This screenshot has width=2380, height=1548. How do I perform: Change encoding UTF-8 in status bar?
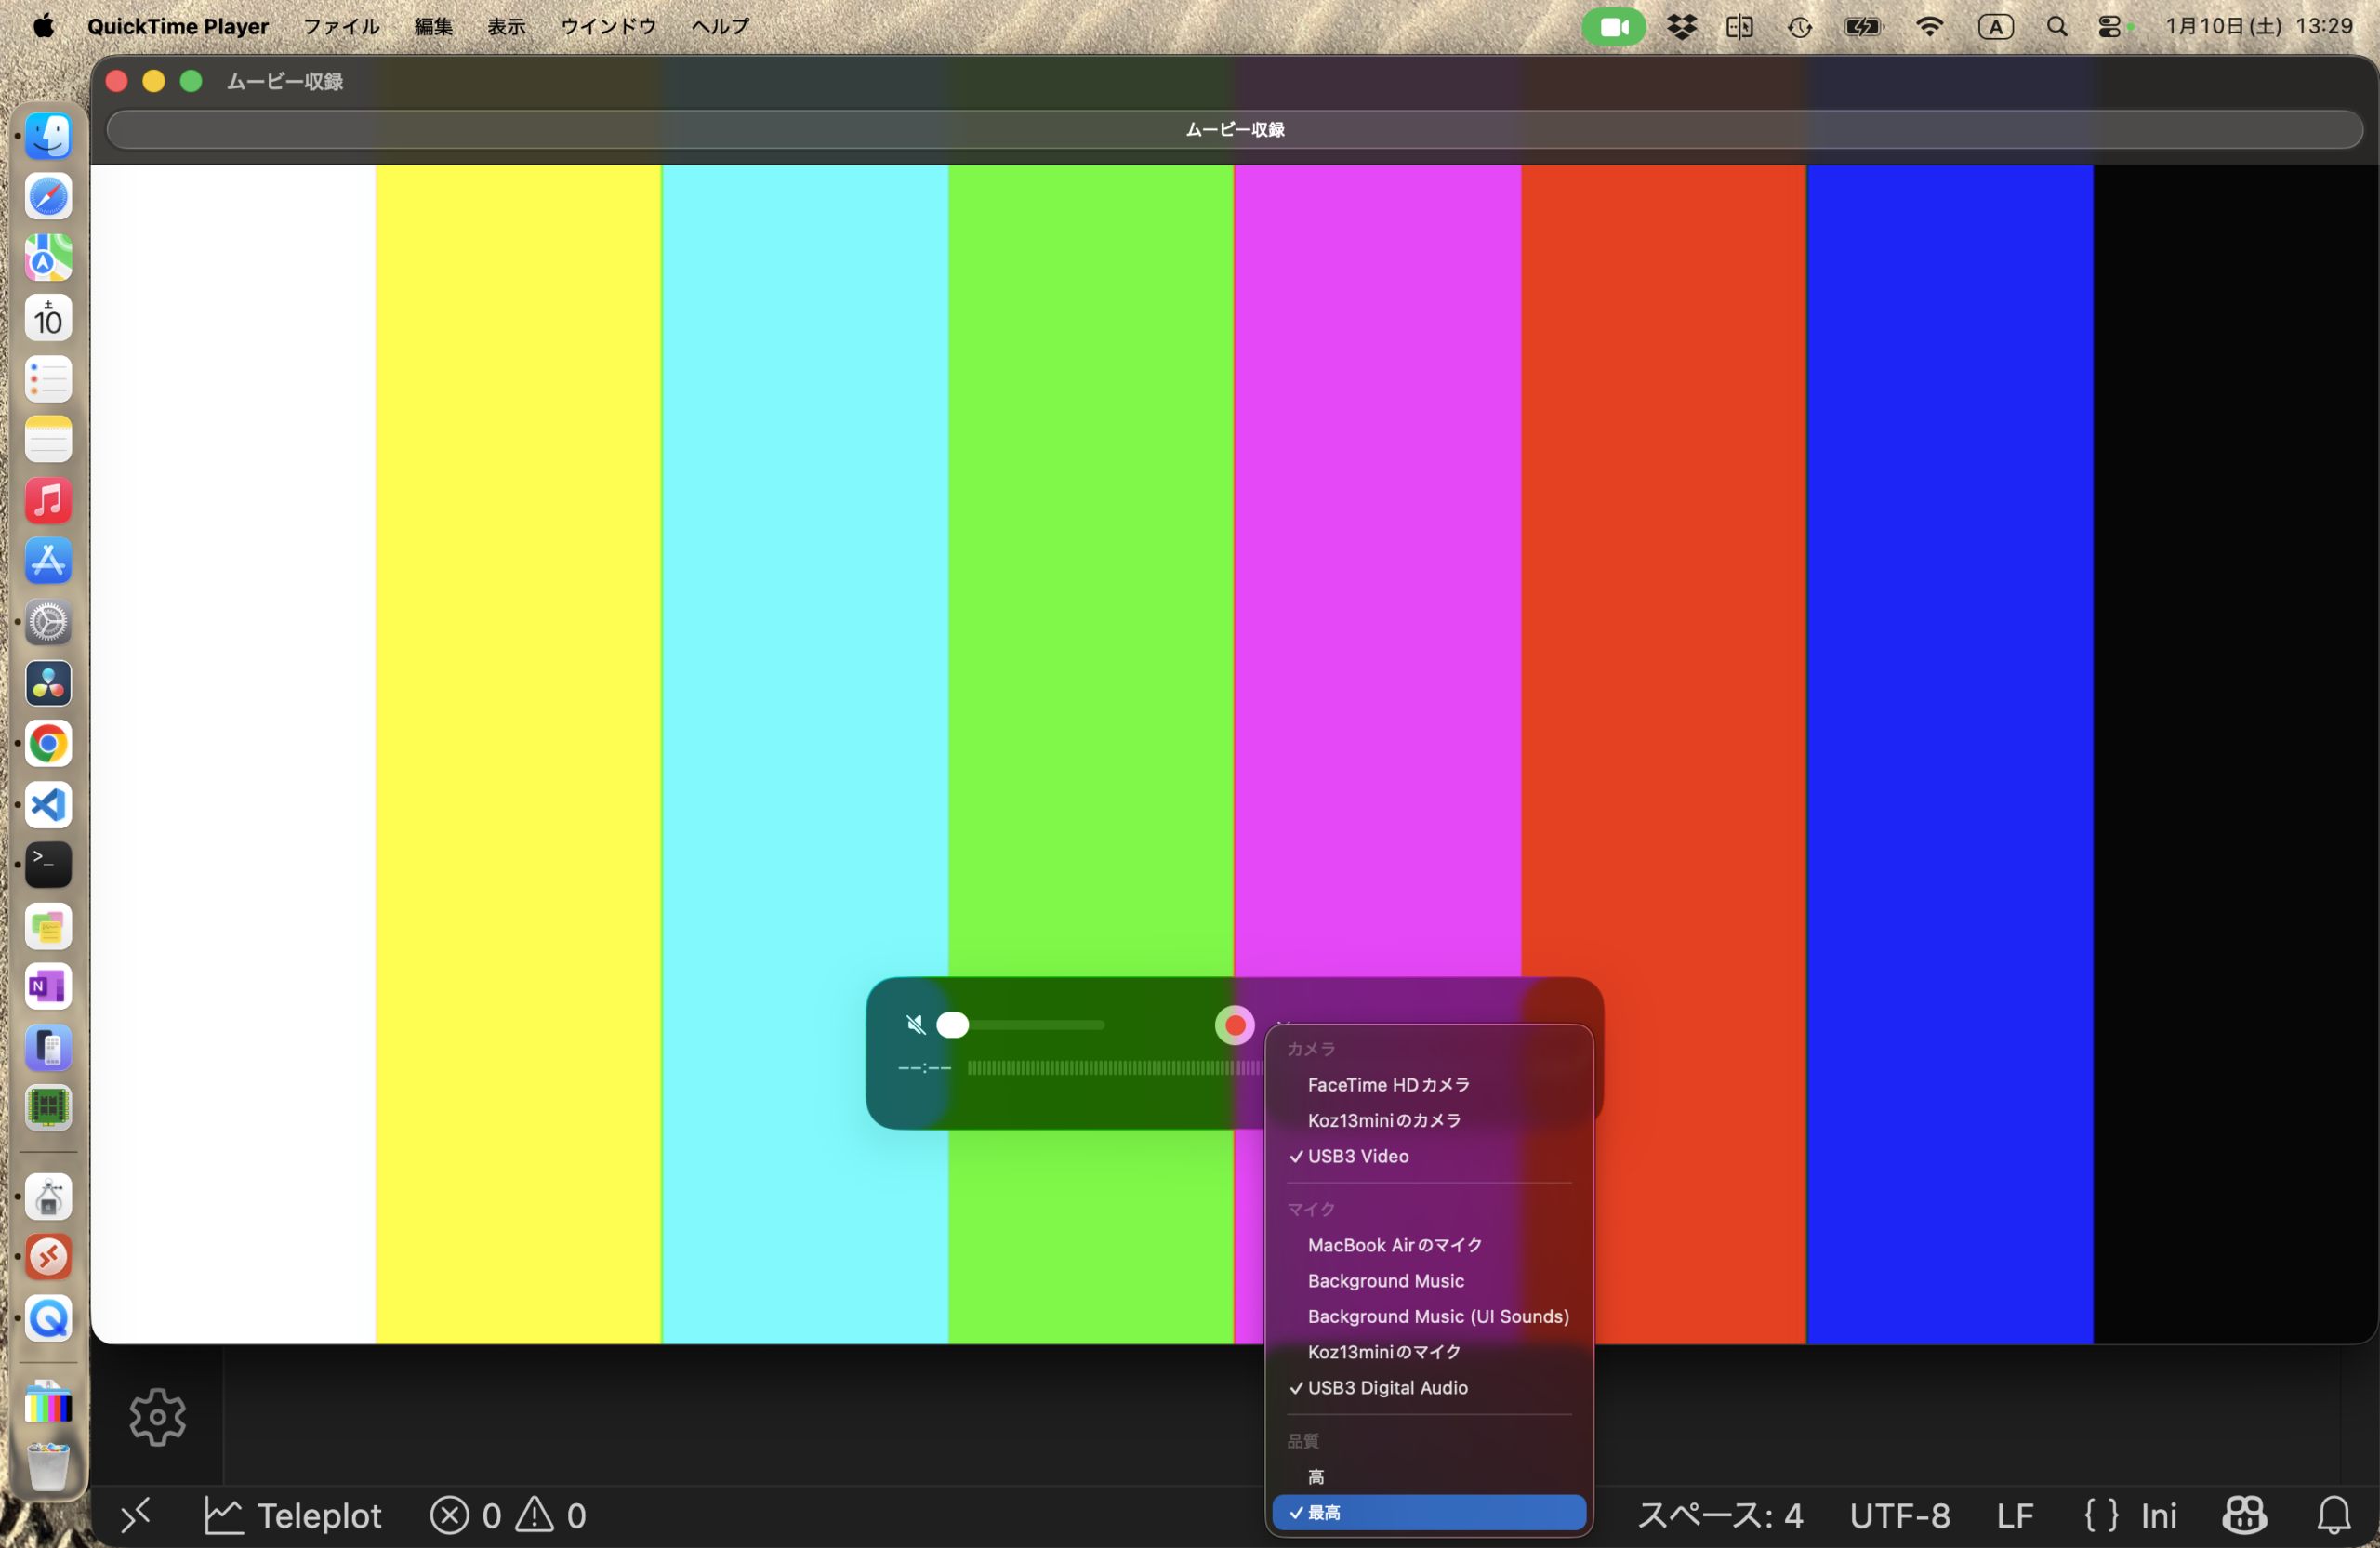[x=1899, y=1516]
